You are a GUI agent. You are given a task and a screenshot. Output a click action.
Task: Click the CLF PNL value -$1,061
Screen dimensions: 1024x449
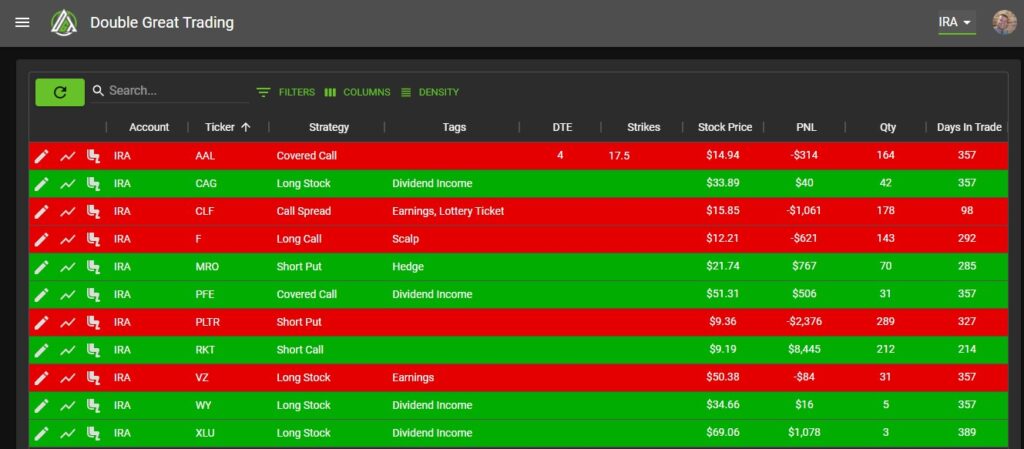pyautogui.click(x=805, y=211)
